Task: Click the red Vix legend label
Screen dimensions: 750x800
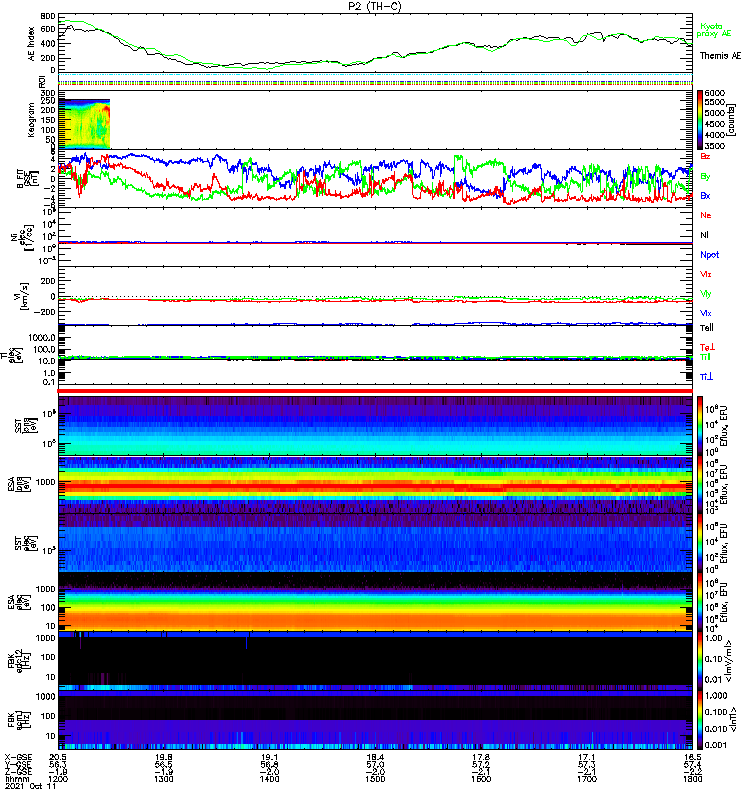Action: (x=706, y=274)
